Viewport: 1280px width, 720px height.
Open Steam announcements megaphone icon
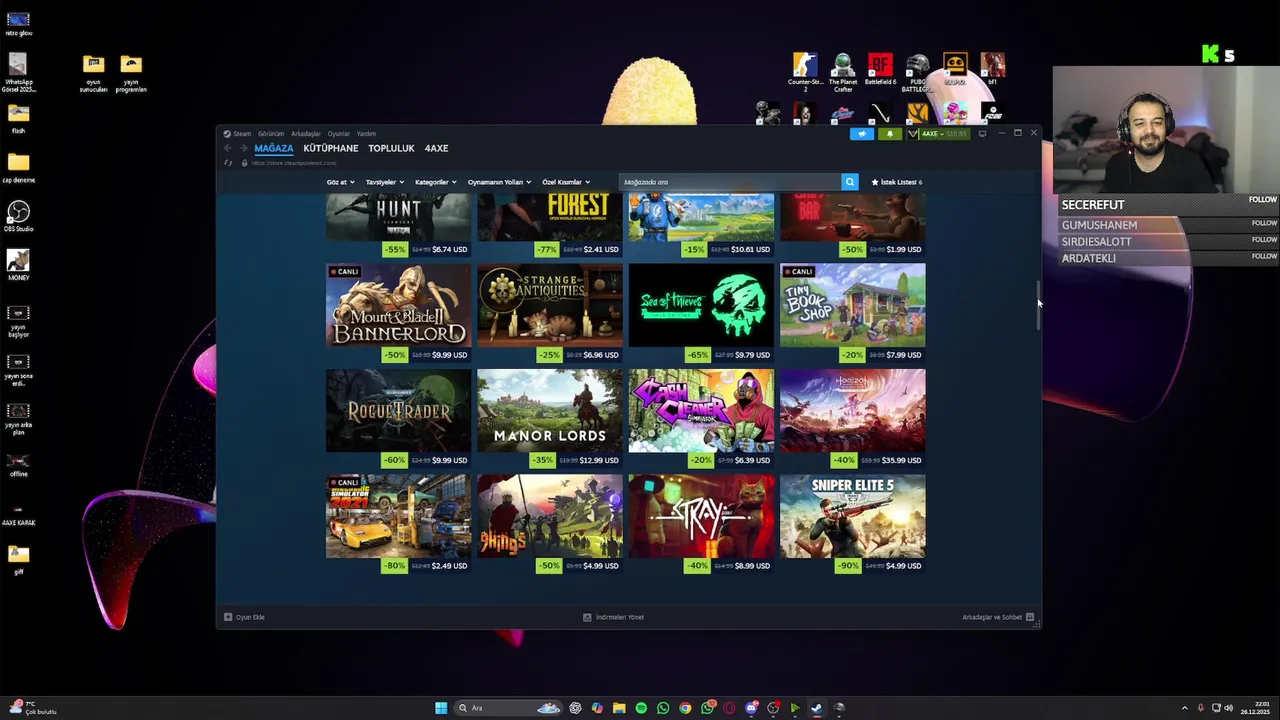tap(862, 134)
